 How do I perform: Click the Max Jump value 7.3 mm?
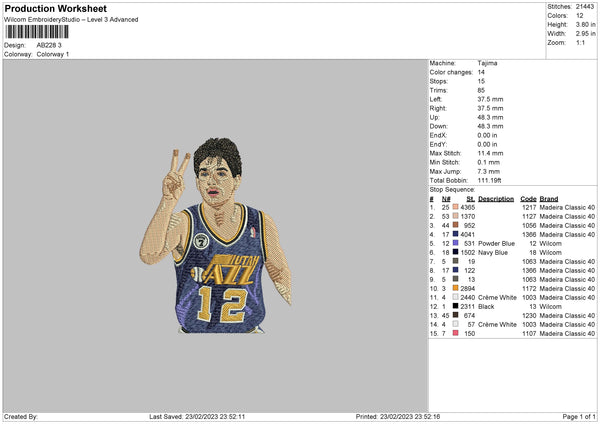489,171
